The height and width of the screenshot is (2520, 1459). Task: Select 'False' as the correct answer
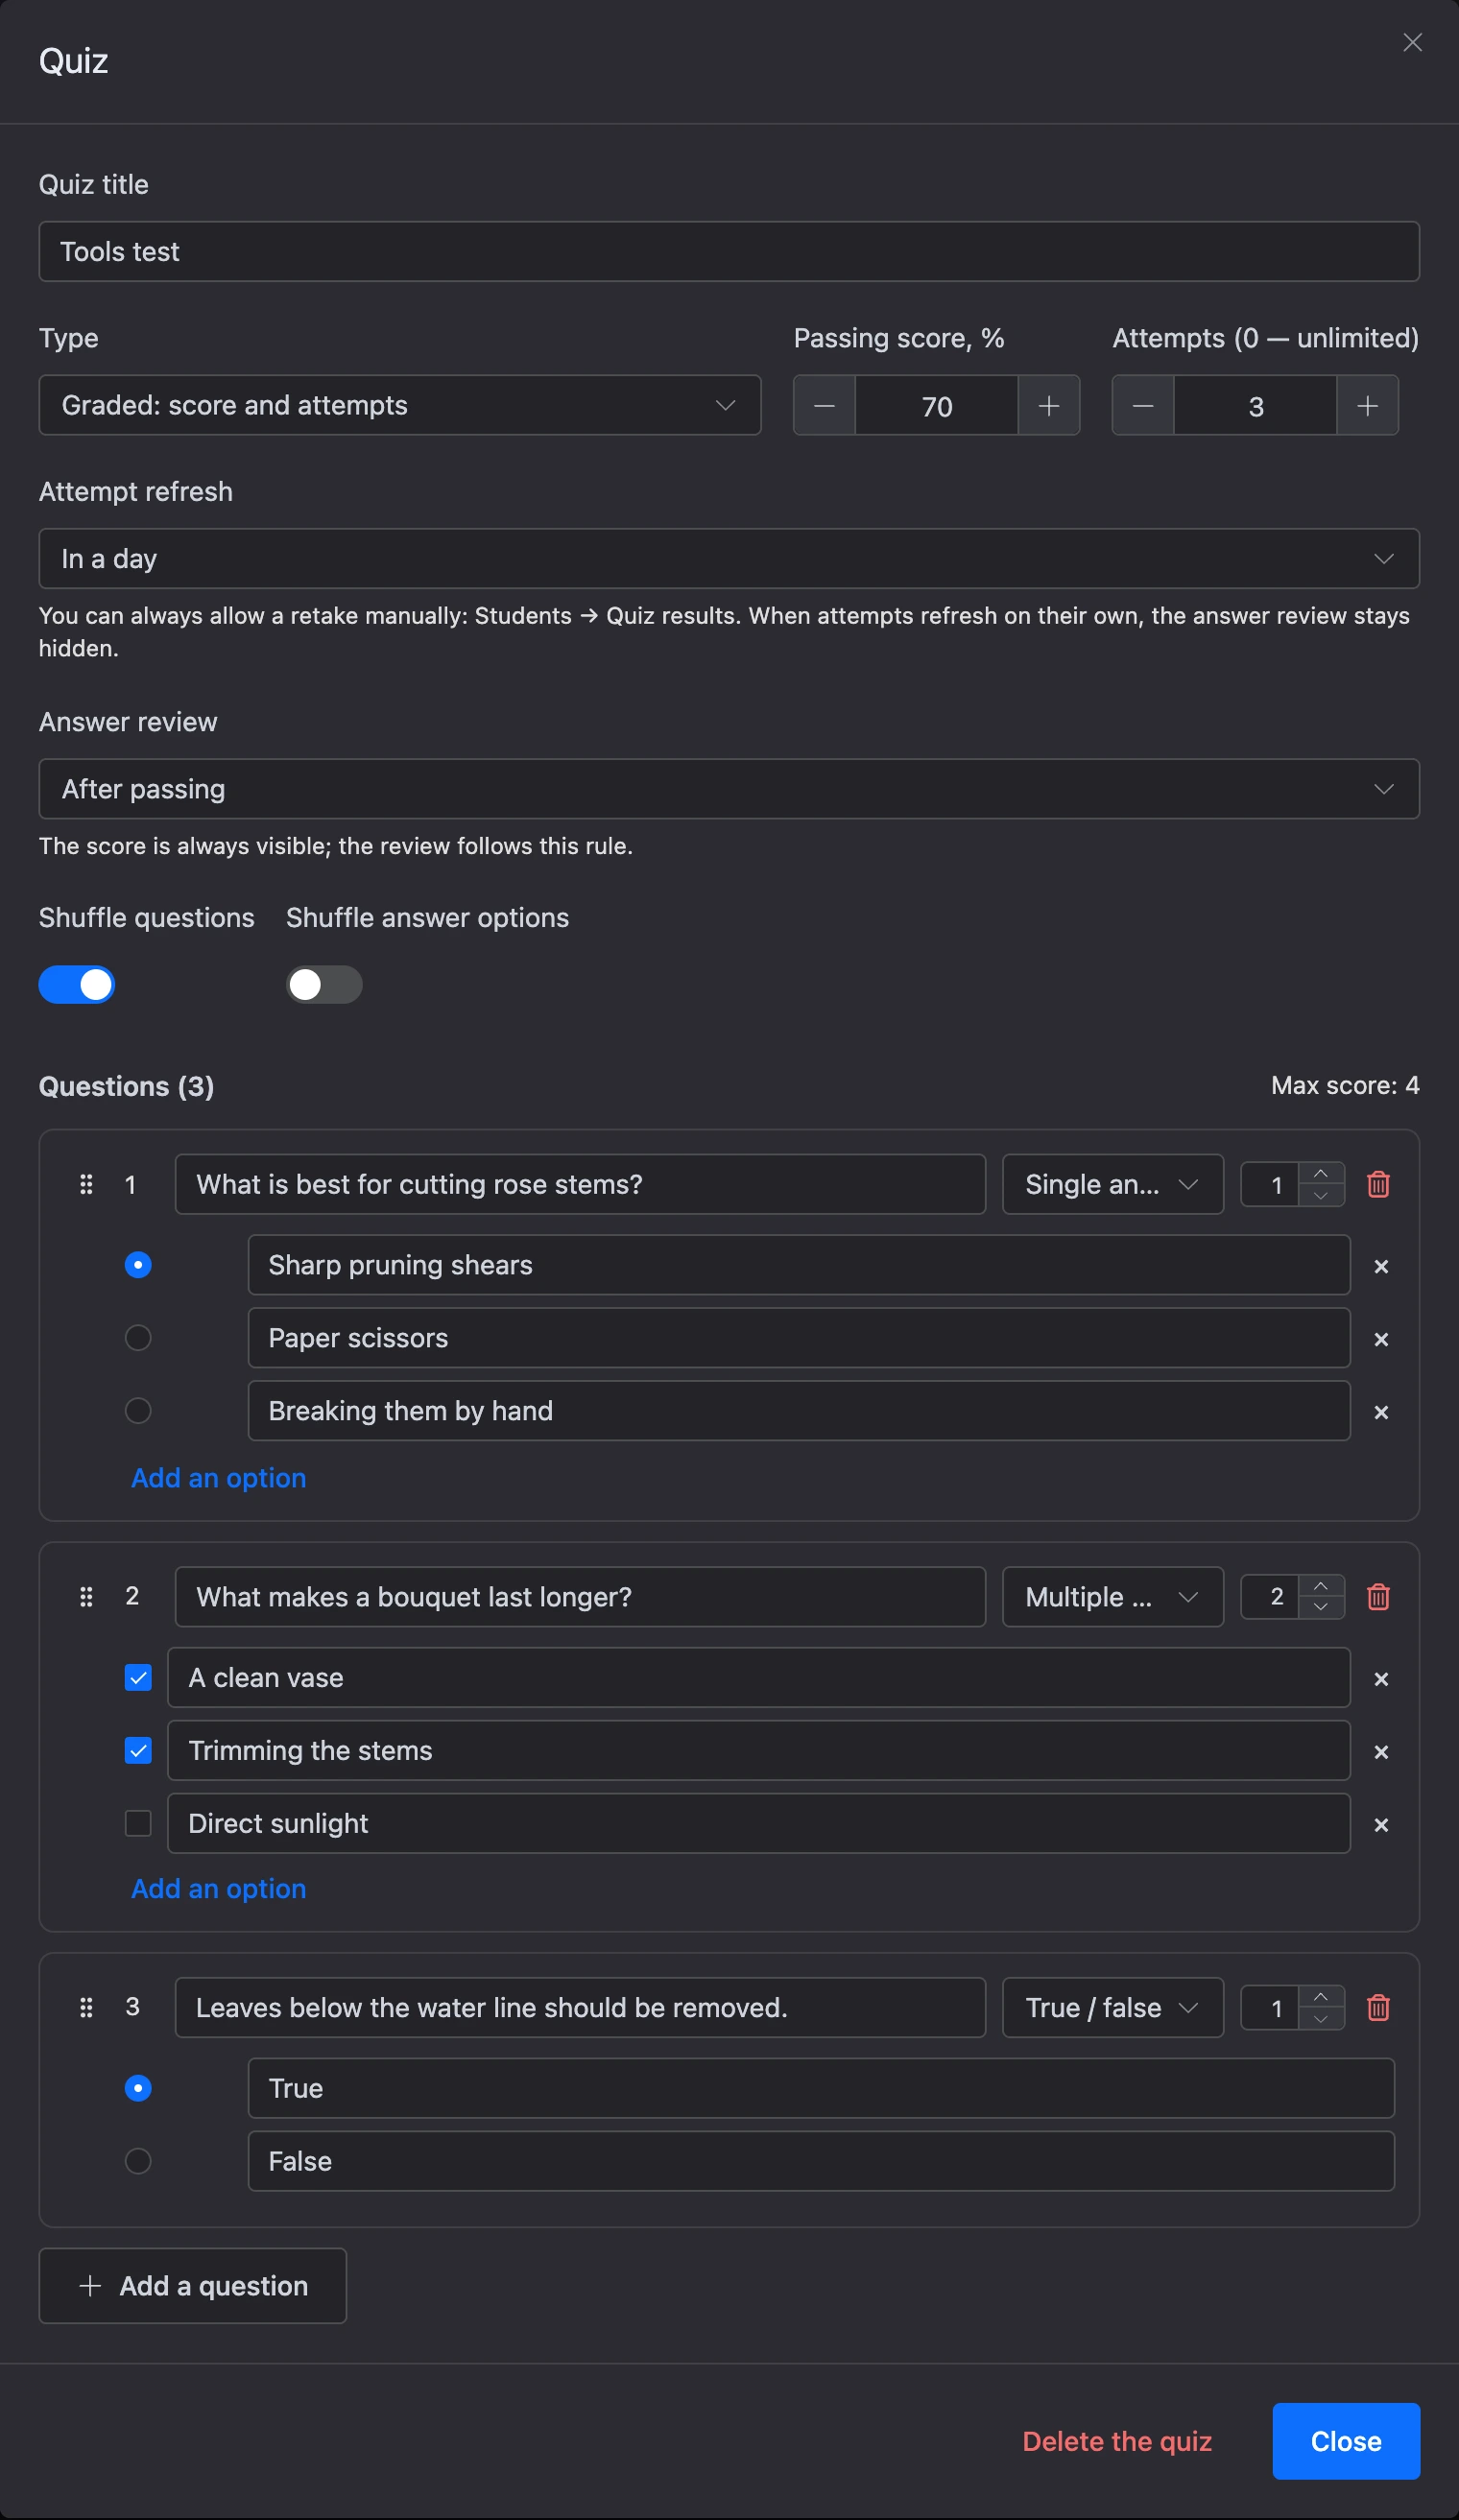pos(138,2161)
